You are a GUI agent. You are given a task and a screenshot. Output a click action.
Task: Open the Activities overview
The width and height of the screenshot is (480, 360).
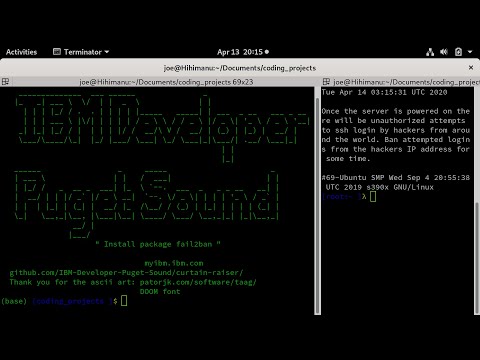click(21, 52)
